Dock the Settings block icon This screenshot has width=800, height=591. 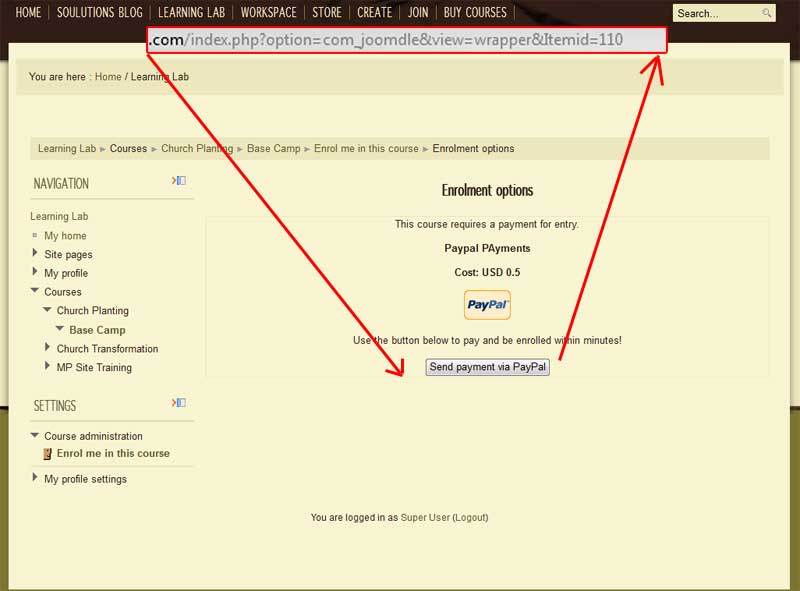point(179,403)
